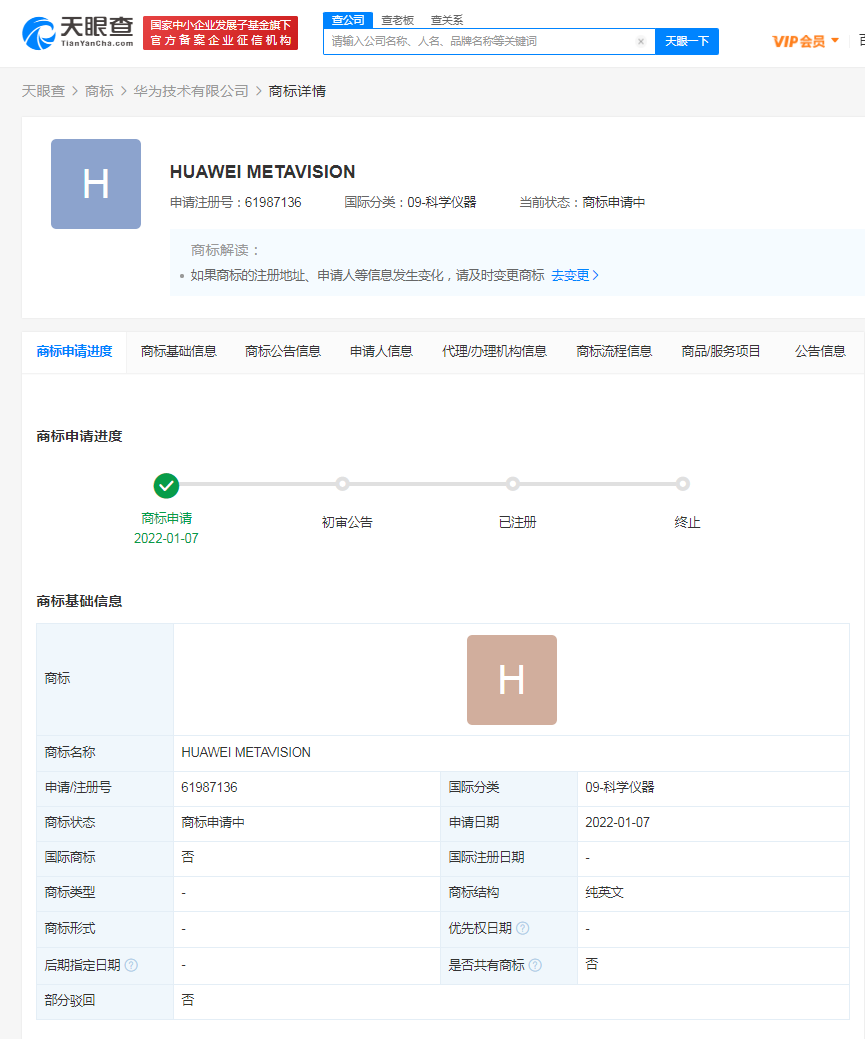
Task: Select the 公告信息 tab
Action: click(x=820, y=352)
